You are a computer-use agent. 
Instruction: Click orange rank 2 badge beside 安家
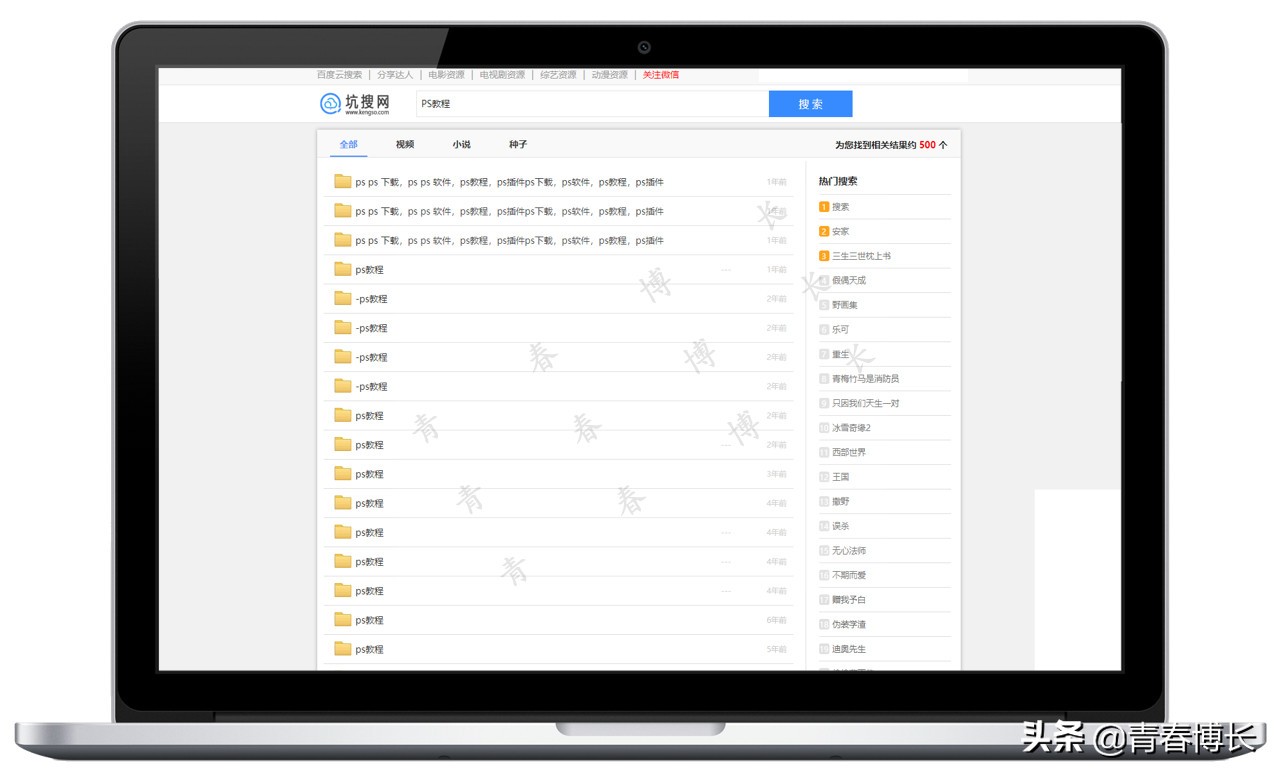pyautogui.click(x=824, y=231)
